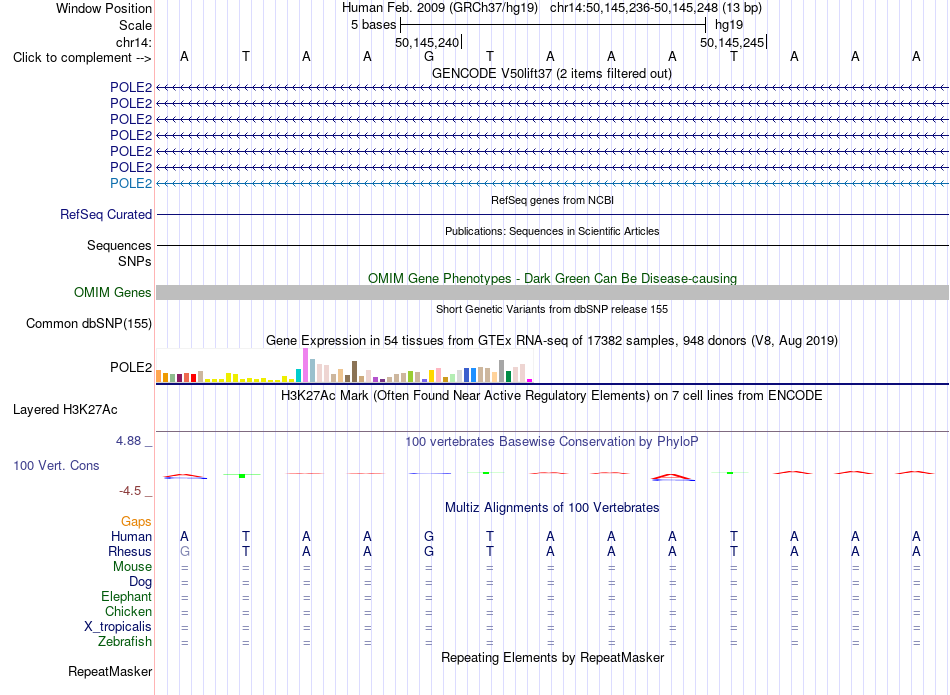
Task: Click the Elephant species label
Action: click(127, 596)
